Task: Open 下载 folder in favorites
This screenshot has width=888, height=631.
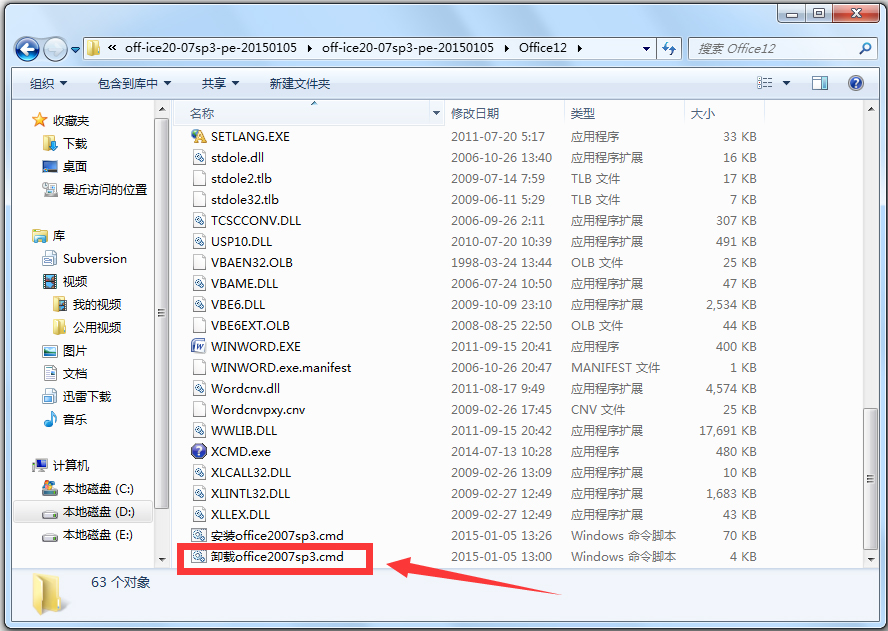Action: 65,143
